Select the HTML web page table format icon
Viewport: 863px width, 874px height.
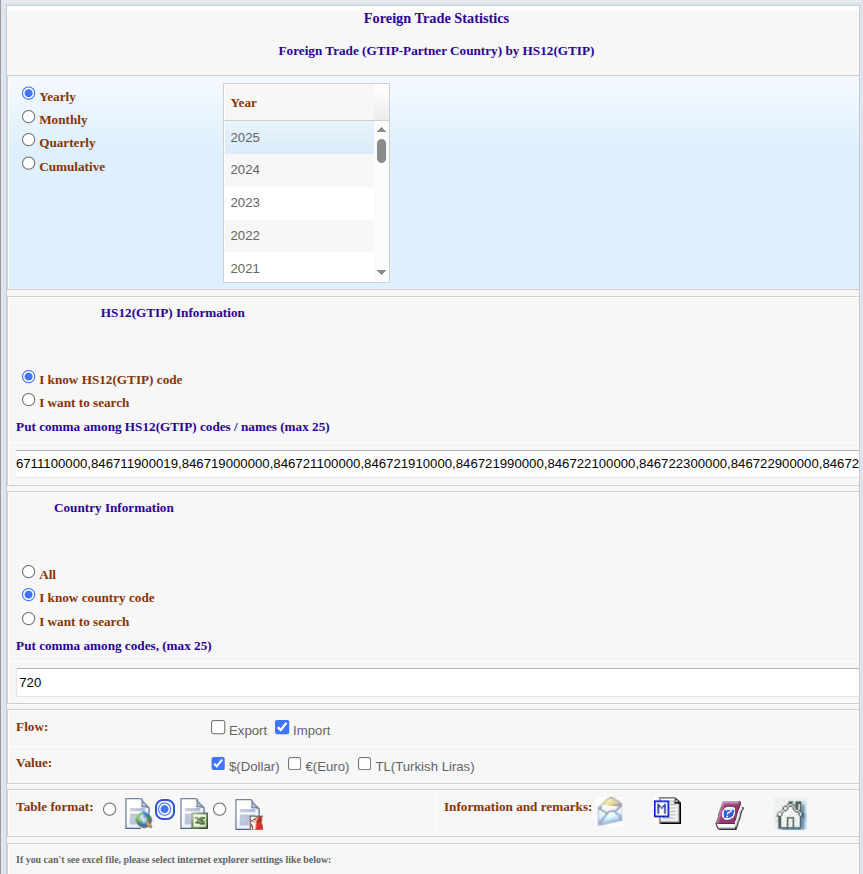(138, 814)
